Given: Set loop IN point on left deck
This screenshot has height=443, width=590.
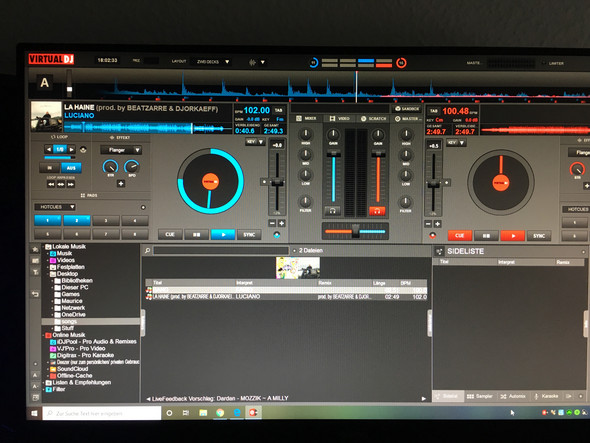Looking at the screenshot, I should point(49,168).
